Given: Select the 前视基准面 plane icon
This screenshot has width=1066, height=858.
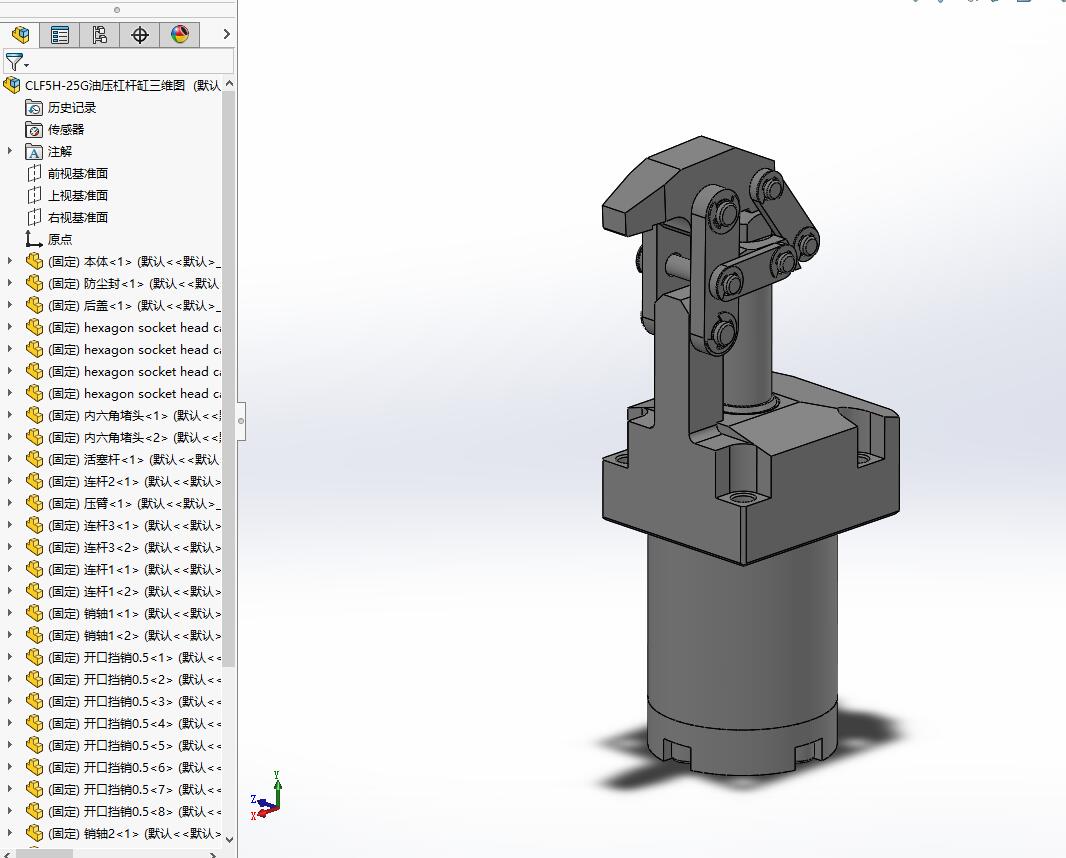Looking at the screenshot, I should coord(33,173).
